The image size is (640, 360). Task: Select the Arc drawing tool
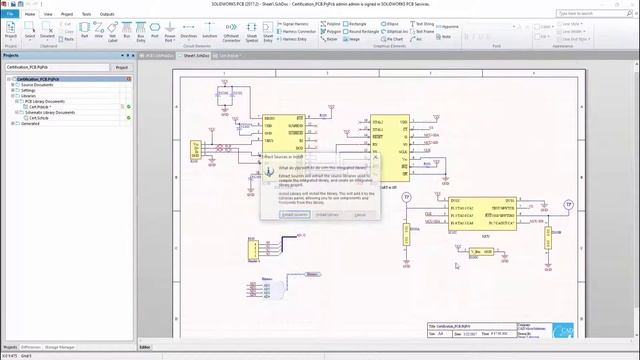click(x=416, y=39)
